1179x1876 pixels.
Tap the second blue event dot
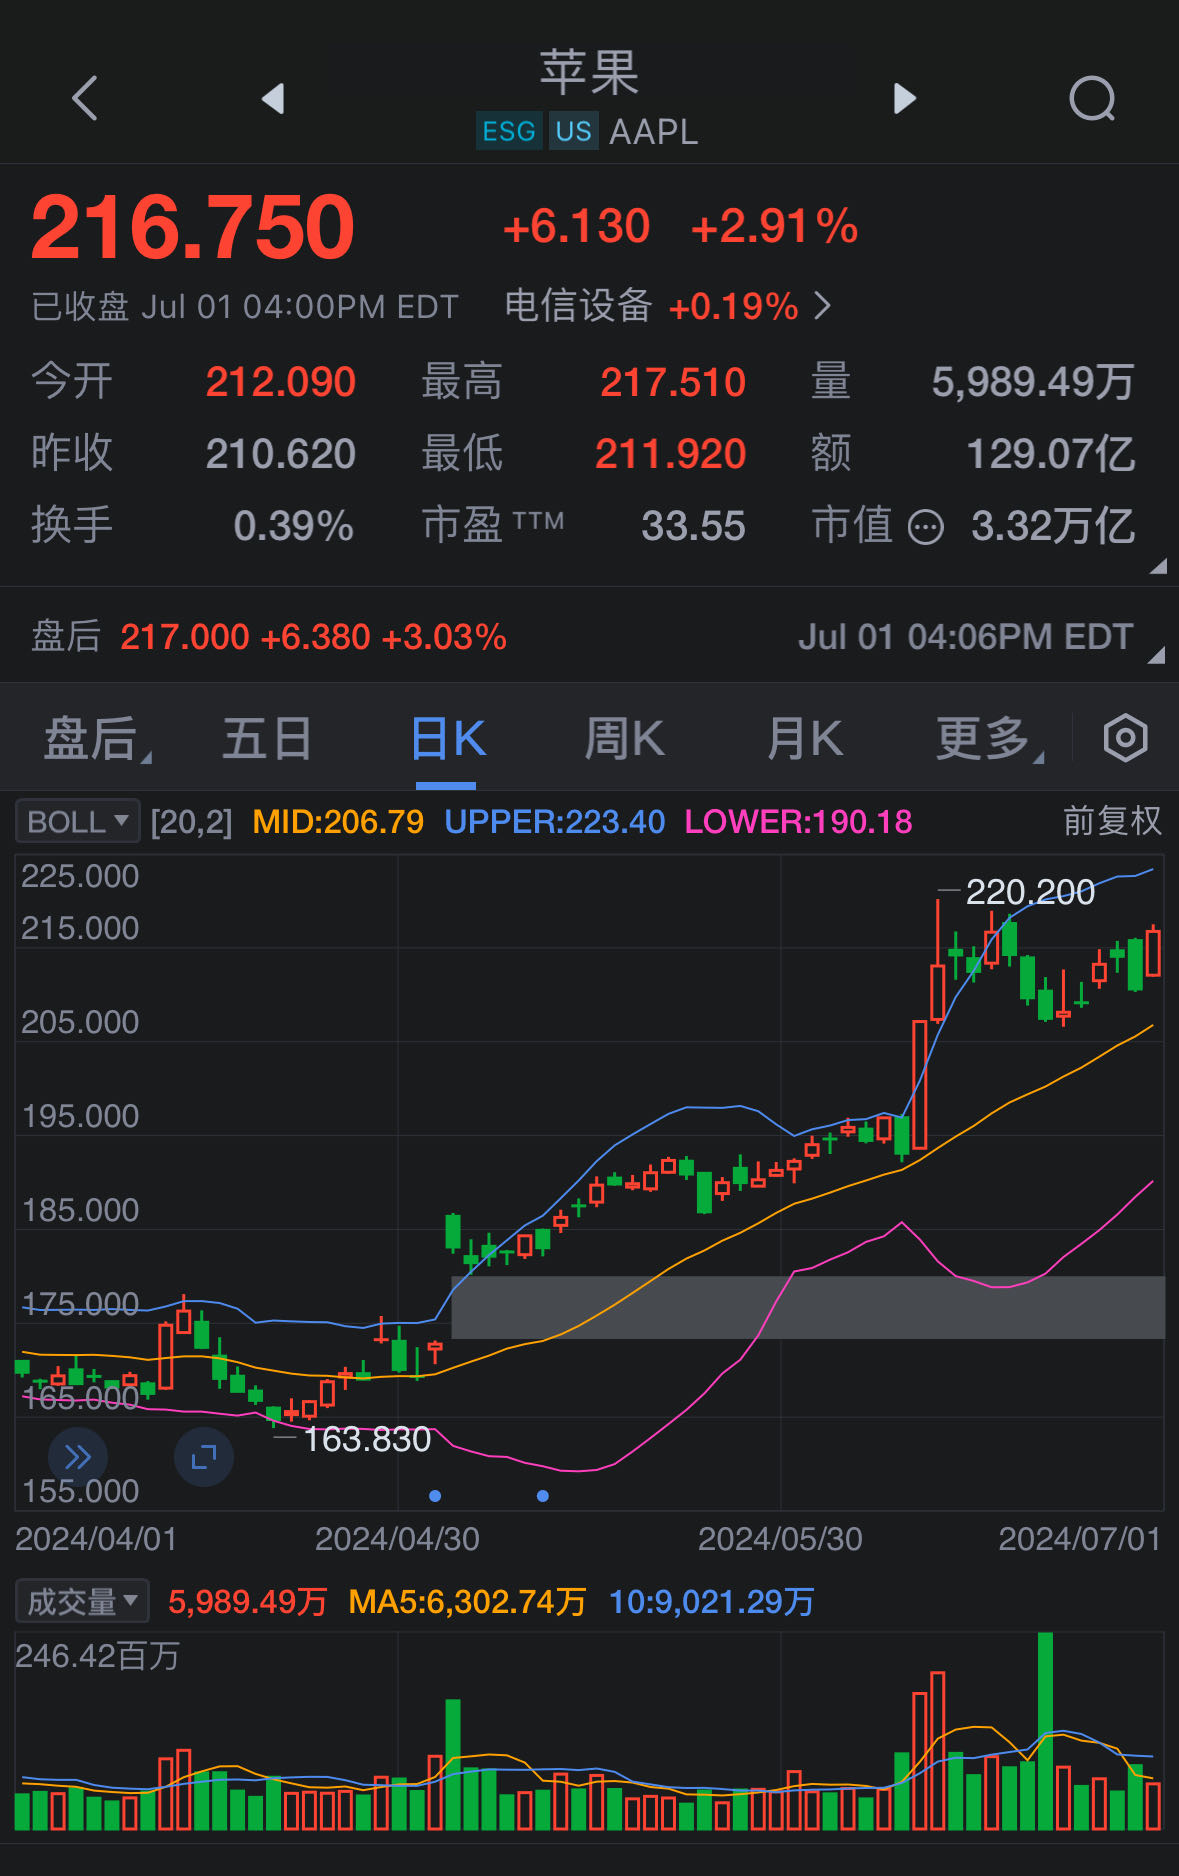[543, 1496]
